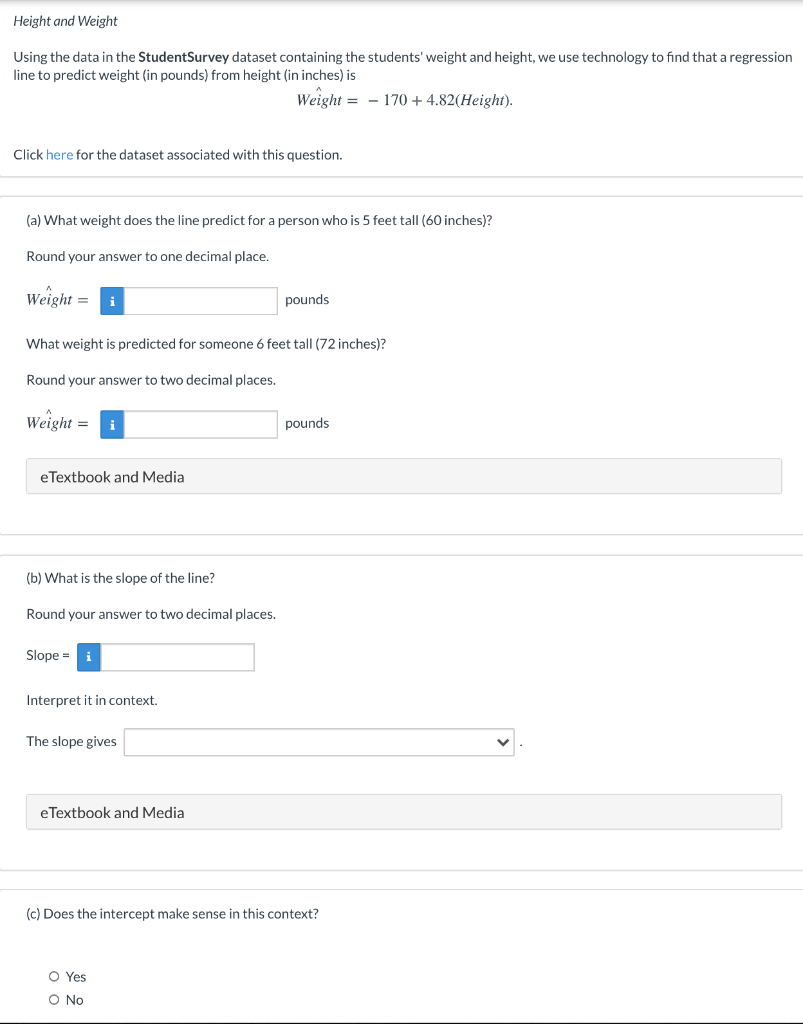Click the chevron arrow on the slope interpretation dropdown
The image size is (803, 1024).
tap(503, 742)
